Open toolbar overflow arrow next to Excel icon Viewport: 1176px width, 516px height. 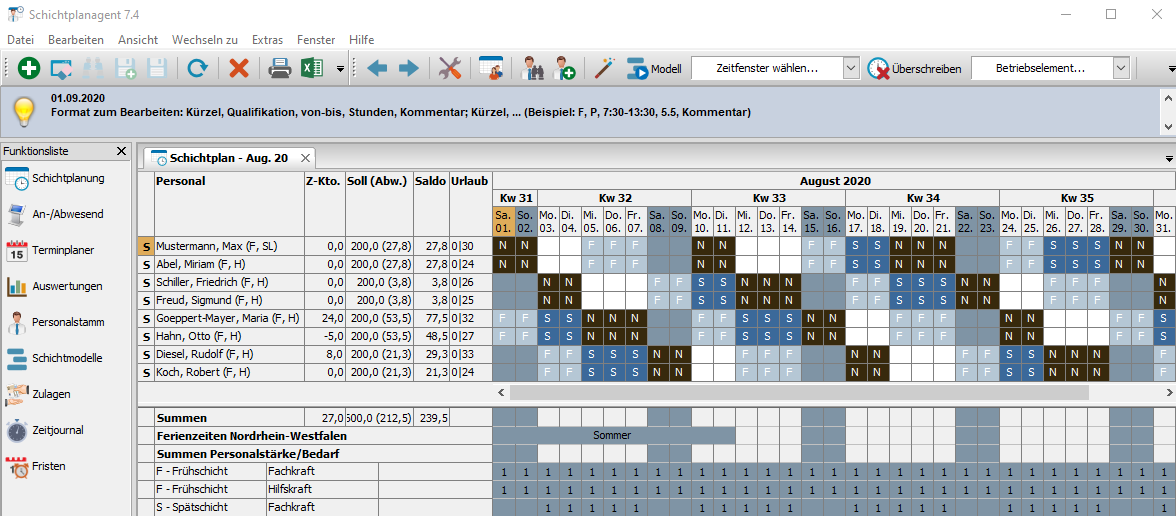[x=340, y=69]
